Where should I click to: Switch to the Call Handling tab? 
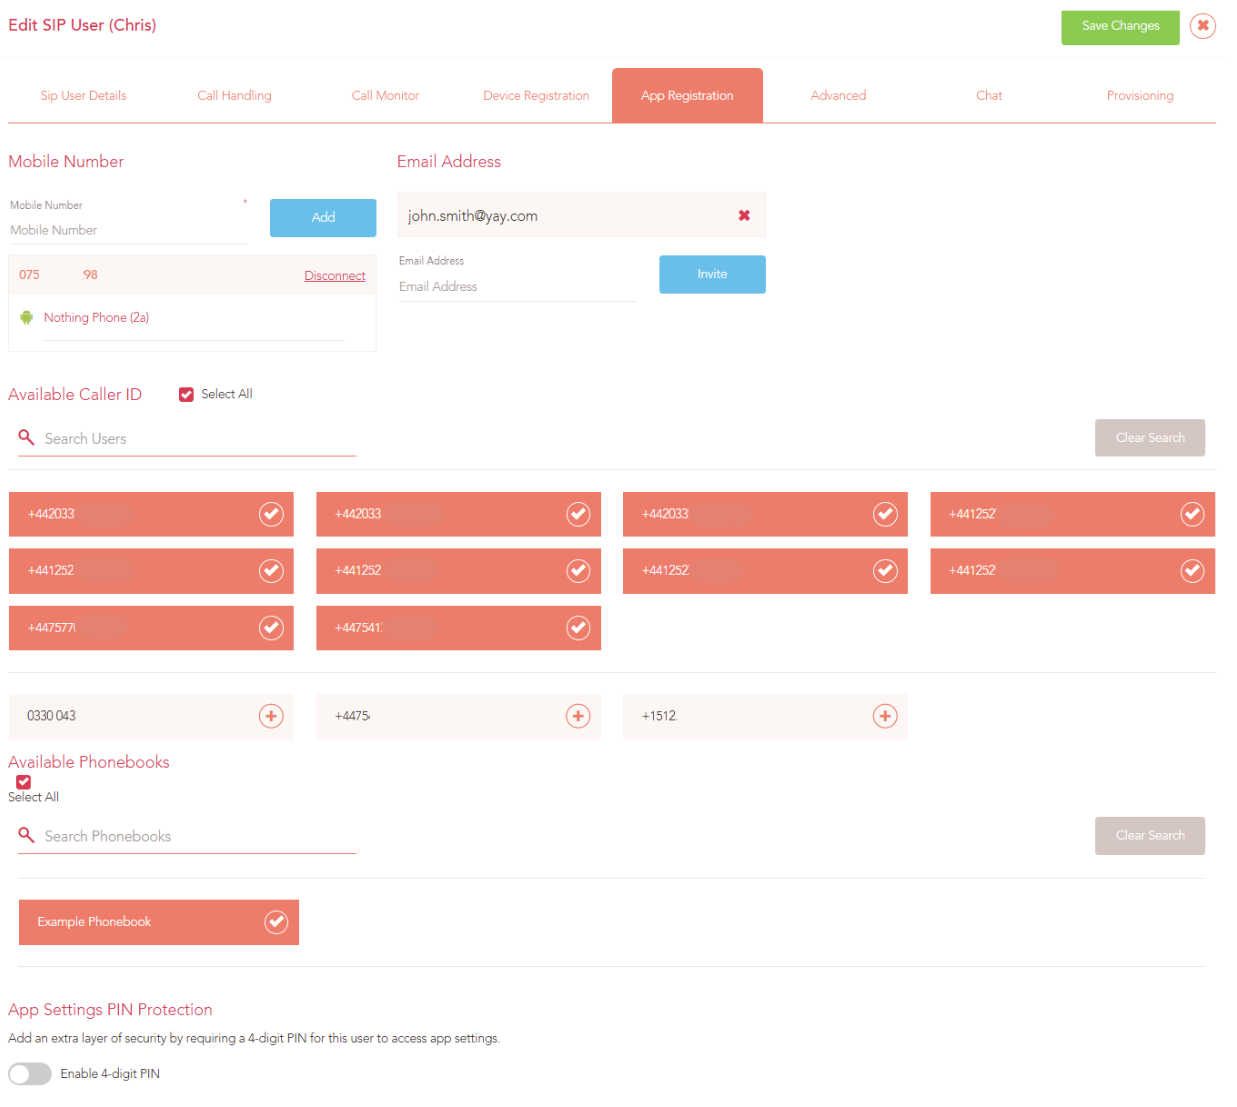pyautogui.click(x=234, y=96)
